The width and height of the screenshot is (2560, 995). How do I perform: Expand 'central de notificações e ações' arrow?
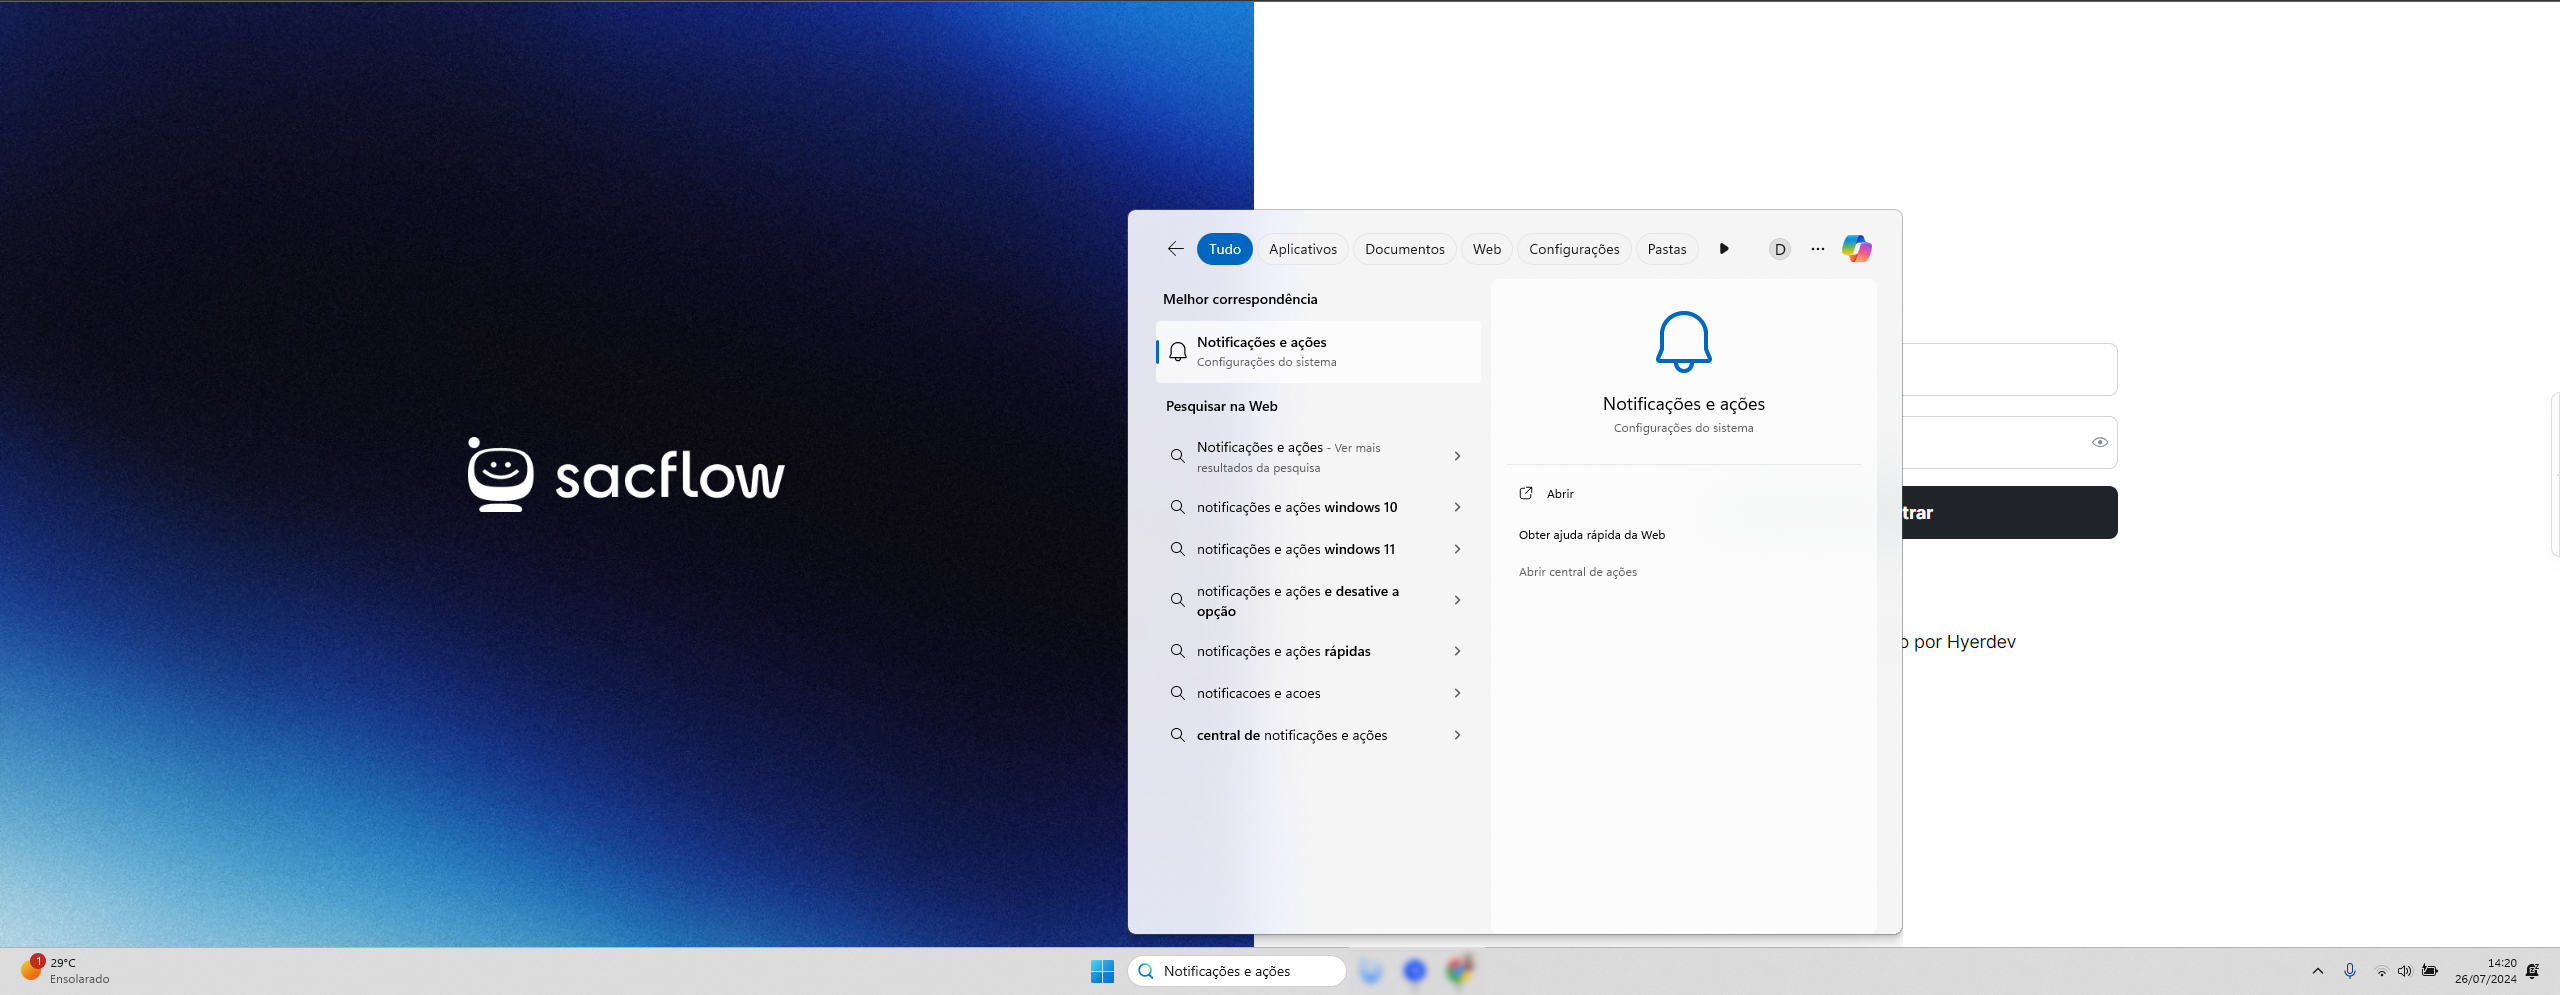point(1457,735)
